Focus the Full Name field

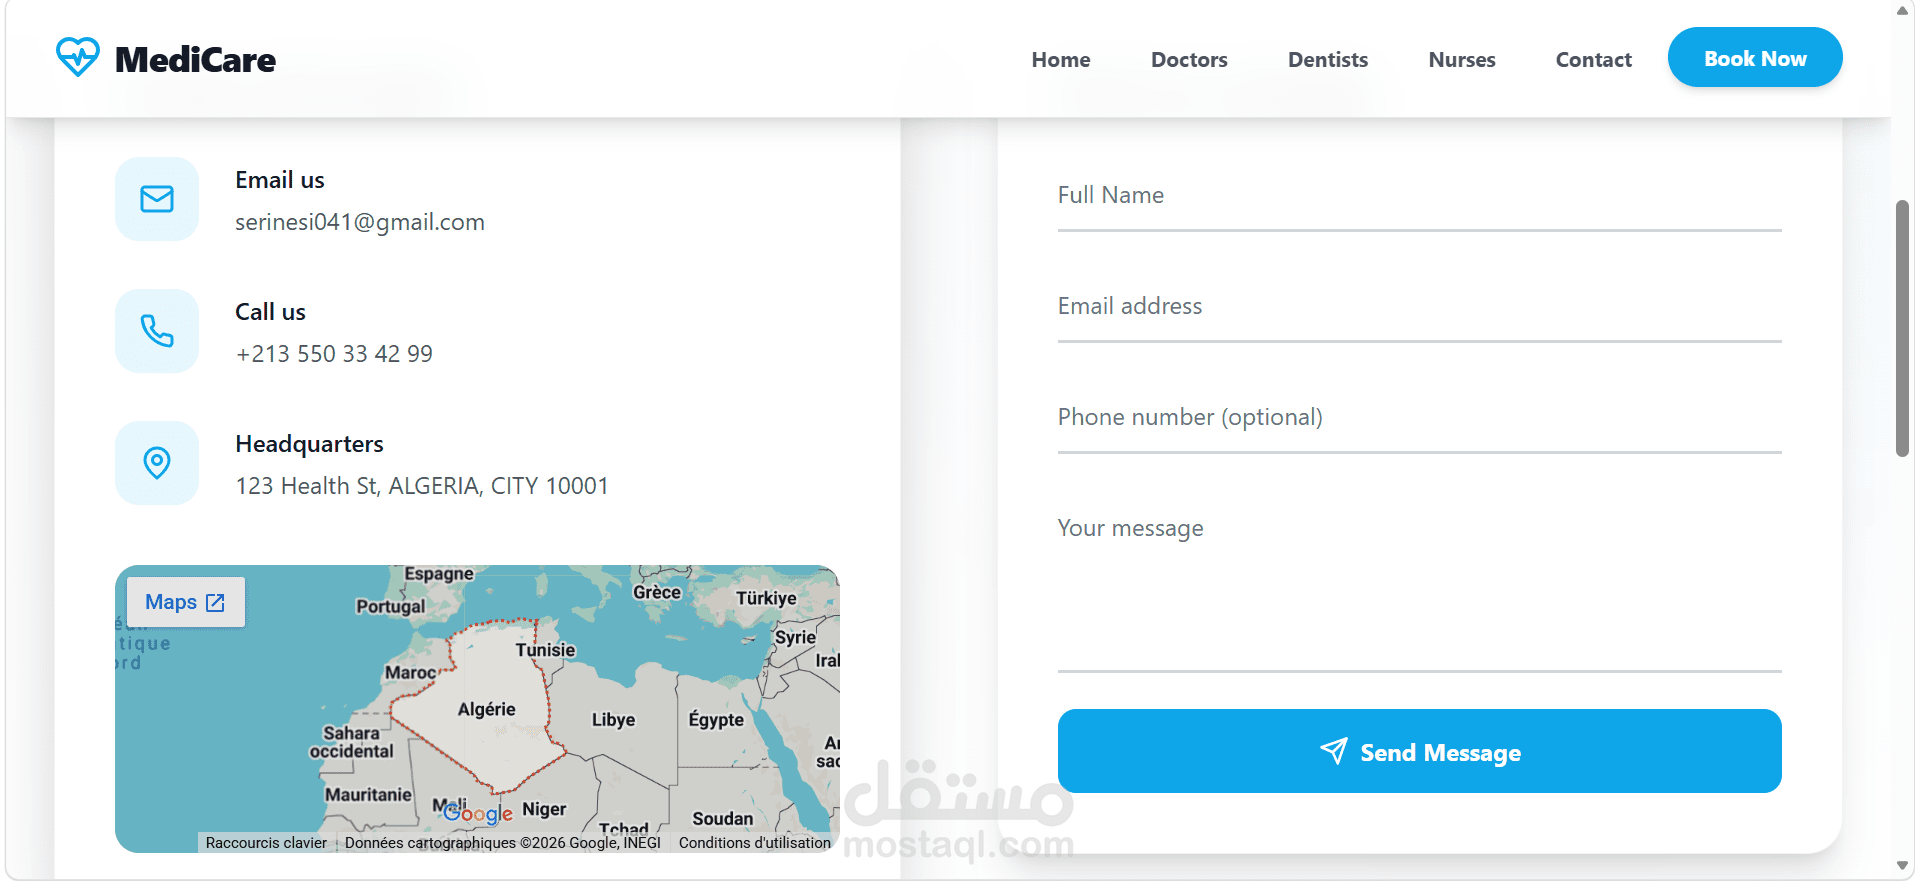1419,197
